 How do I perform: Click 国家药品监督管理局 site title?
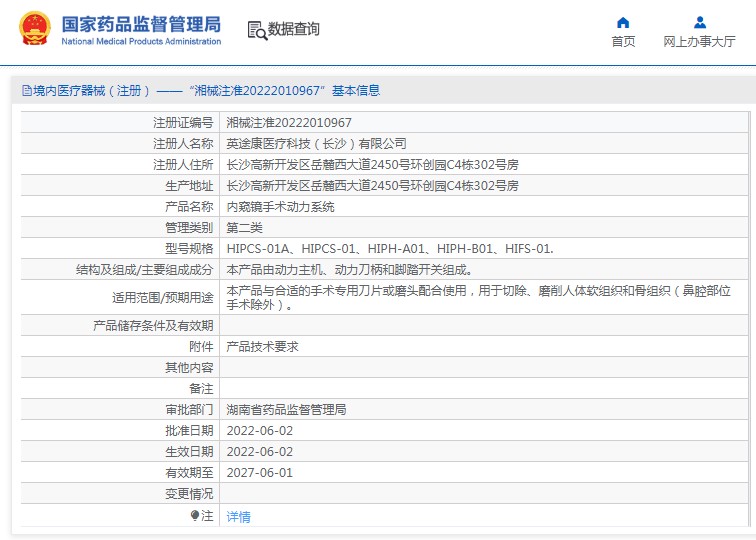coord(141,25)
